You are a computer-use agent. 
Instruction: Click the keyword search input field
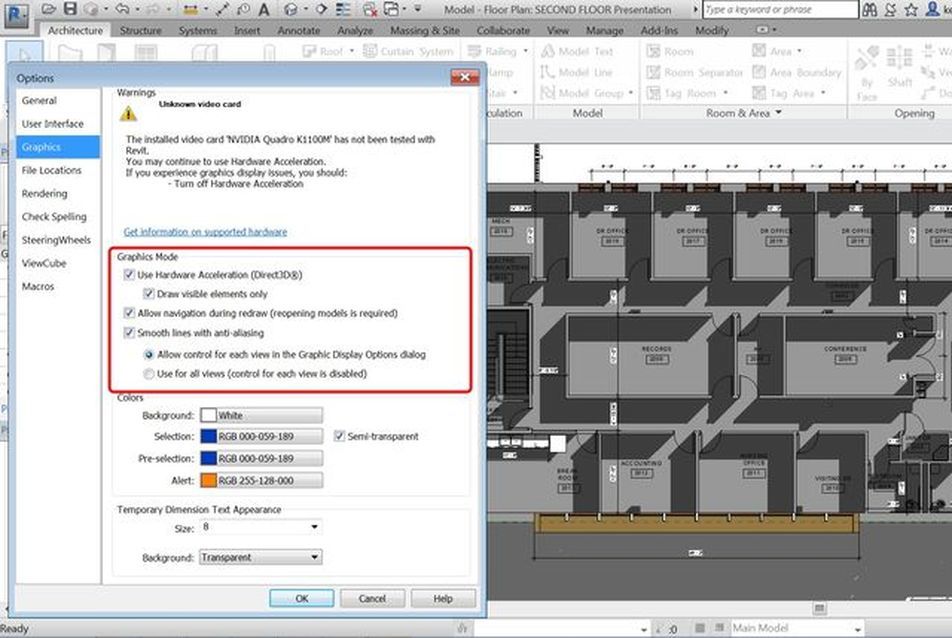point(780,9)
